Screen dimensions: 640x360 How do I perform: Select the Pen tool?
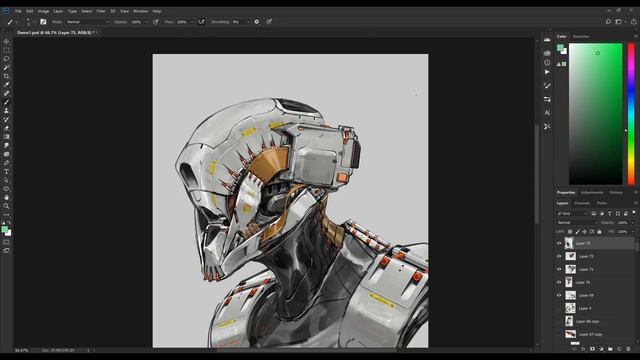point(7,163)
